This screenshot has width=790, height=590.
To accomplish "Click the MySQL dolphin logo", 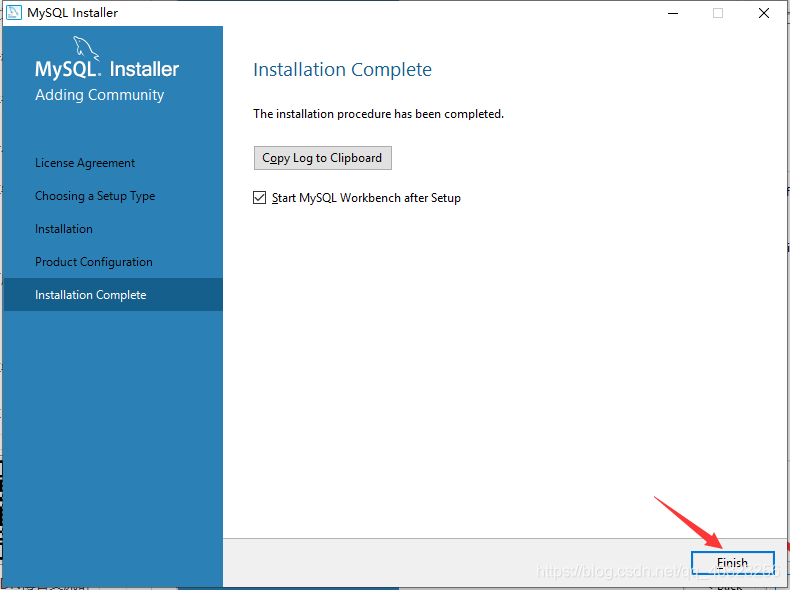I will (x=86, y=48).
